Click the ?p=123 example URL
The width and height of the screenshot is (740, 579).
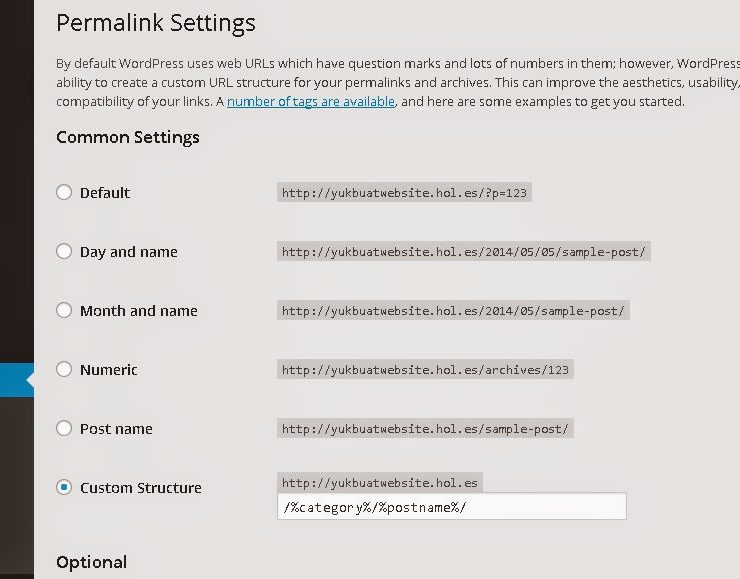tap(404, 193)
